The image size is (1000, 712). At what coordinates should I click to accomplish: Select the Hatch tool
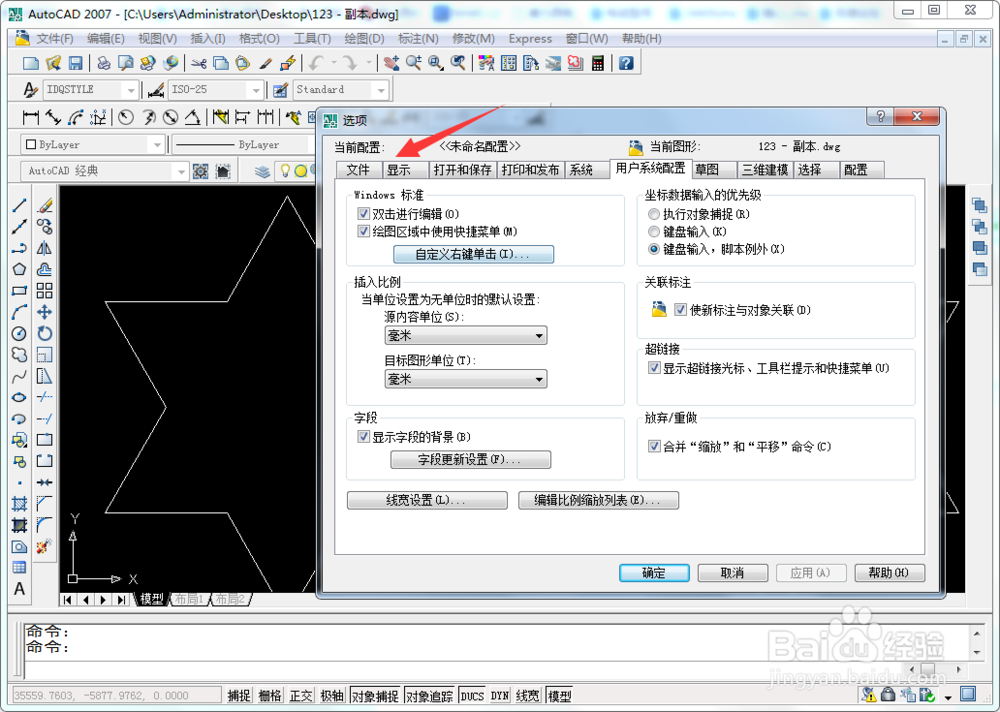click(19, 504)
